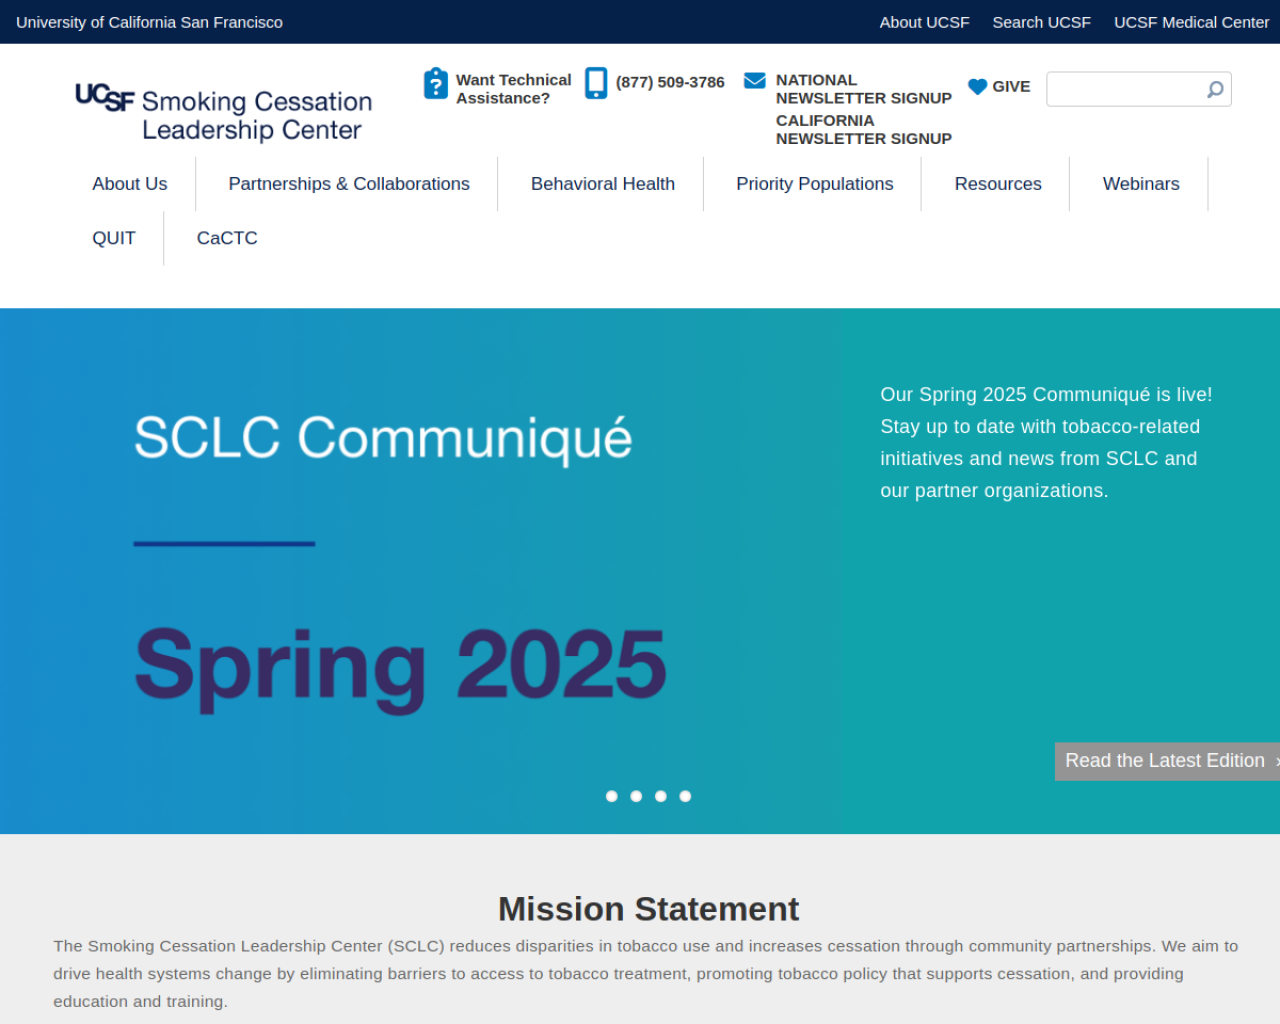
Task: Open UCSF Medical Center link
Action: click(1191, 22)
